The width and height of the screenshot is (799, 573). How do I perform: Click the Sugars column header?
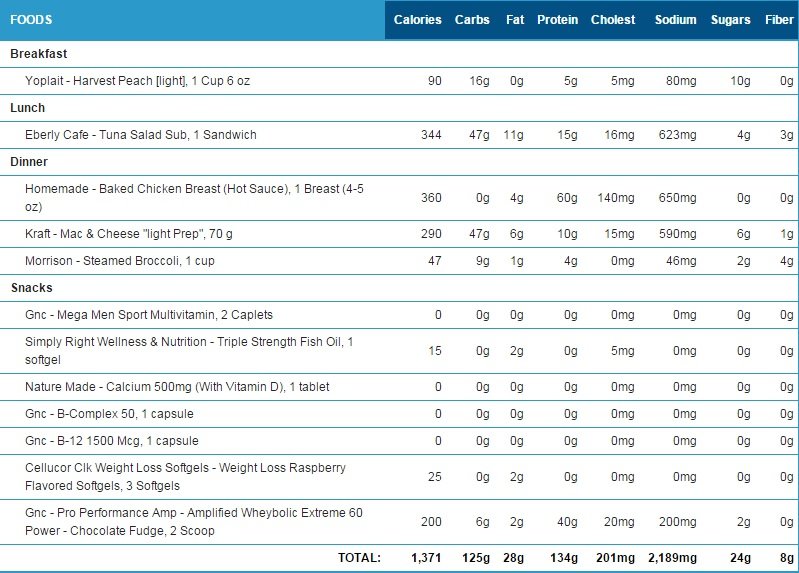[731, 20]
